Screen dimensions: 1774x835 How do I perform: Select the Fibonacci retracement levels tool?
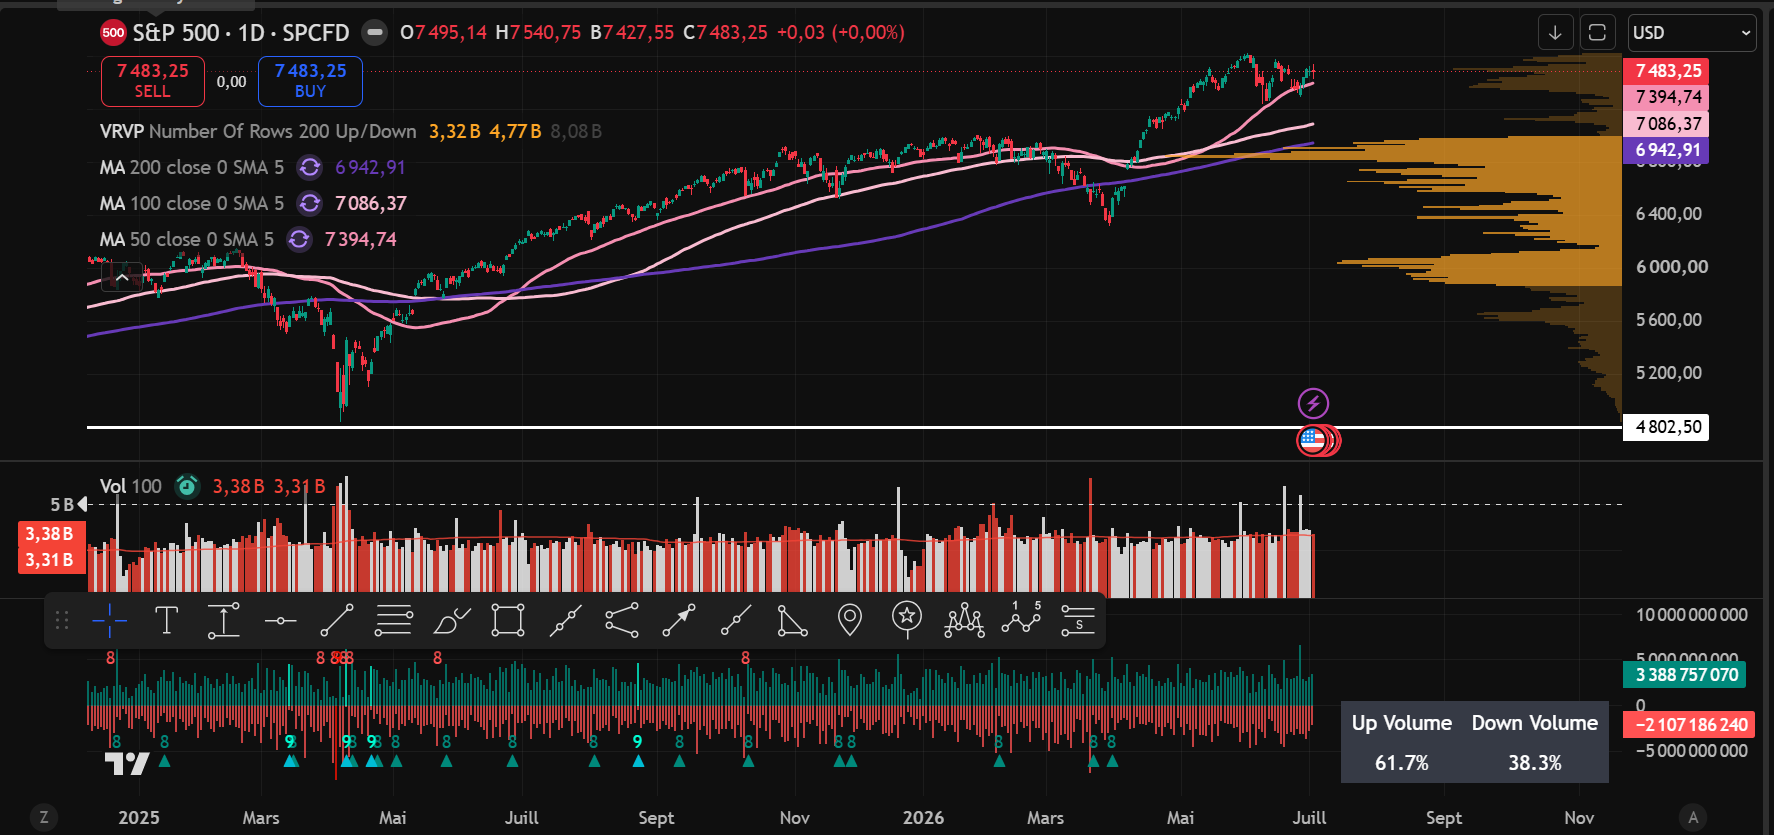click(394, 621)
